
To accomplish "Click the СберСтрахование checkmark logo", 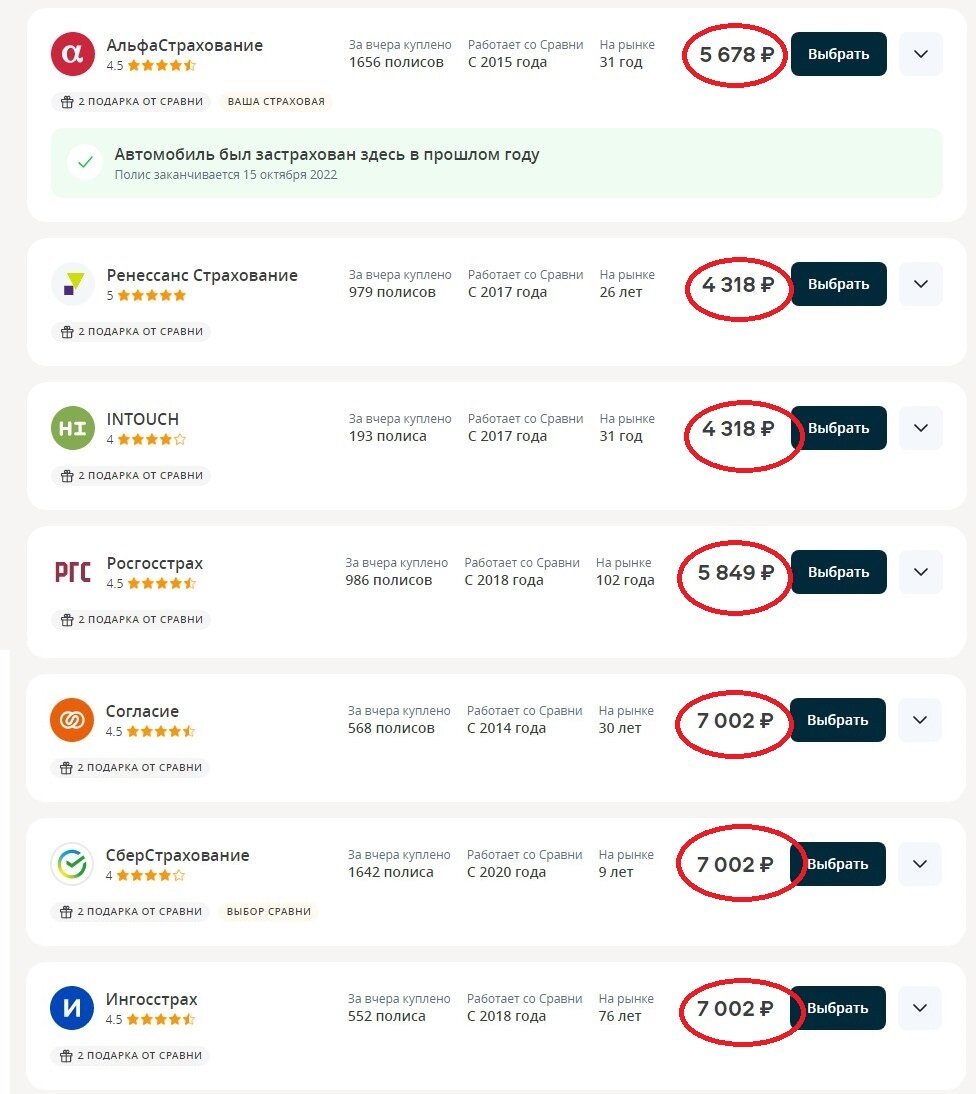I will (72, 864).
